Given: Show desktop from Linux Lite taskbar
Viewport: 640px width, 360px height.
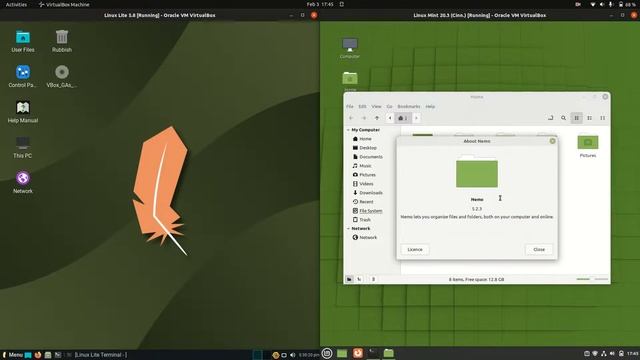Looking at the screenshot, I should (28, 355).
